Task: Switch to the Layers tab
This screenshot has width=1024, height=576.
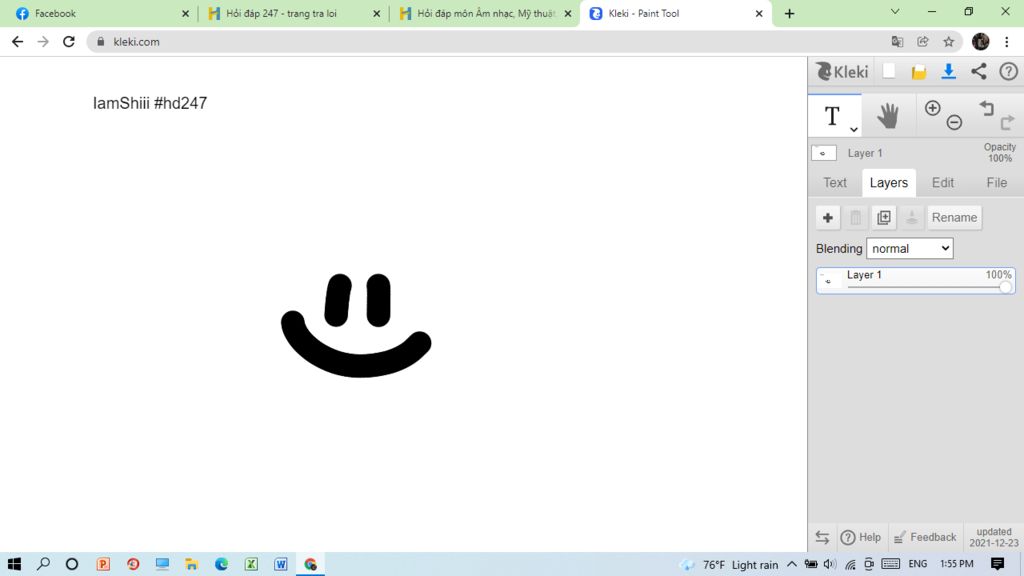Action: 888,183
